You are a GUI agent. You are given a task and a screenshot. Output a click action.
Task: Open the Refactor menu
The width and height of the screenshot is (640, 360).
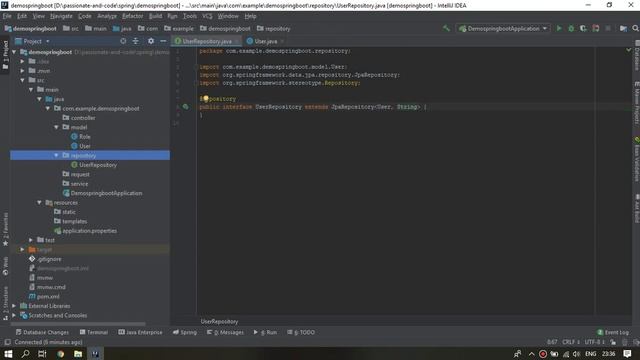133,16
